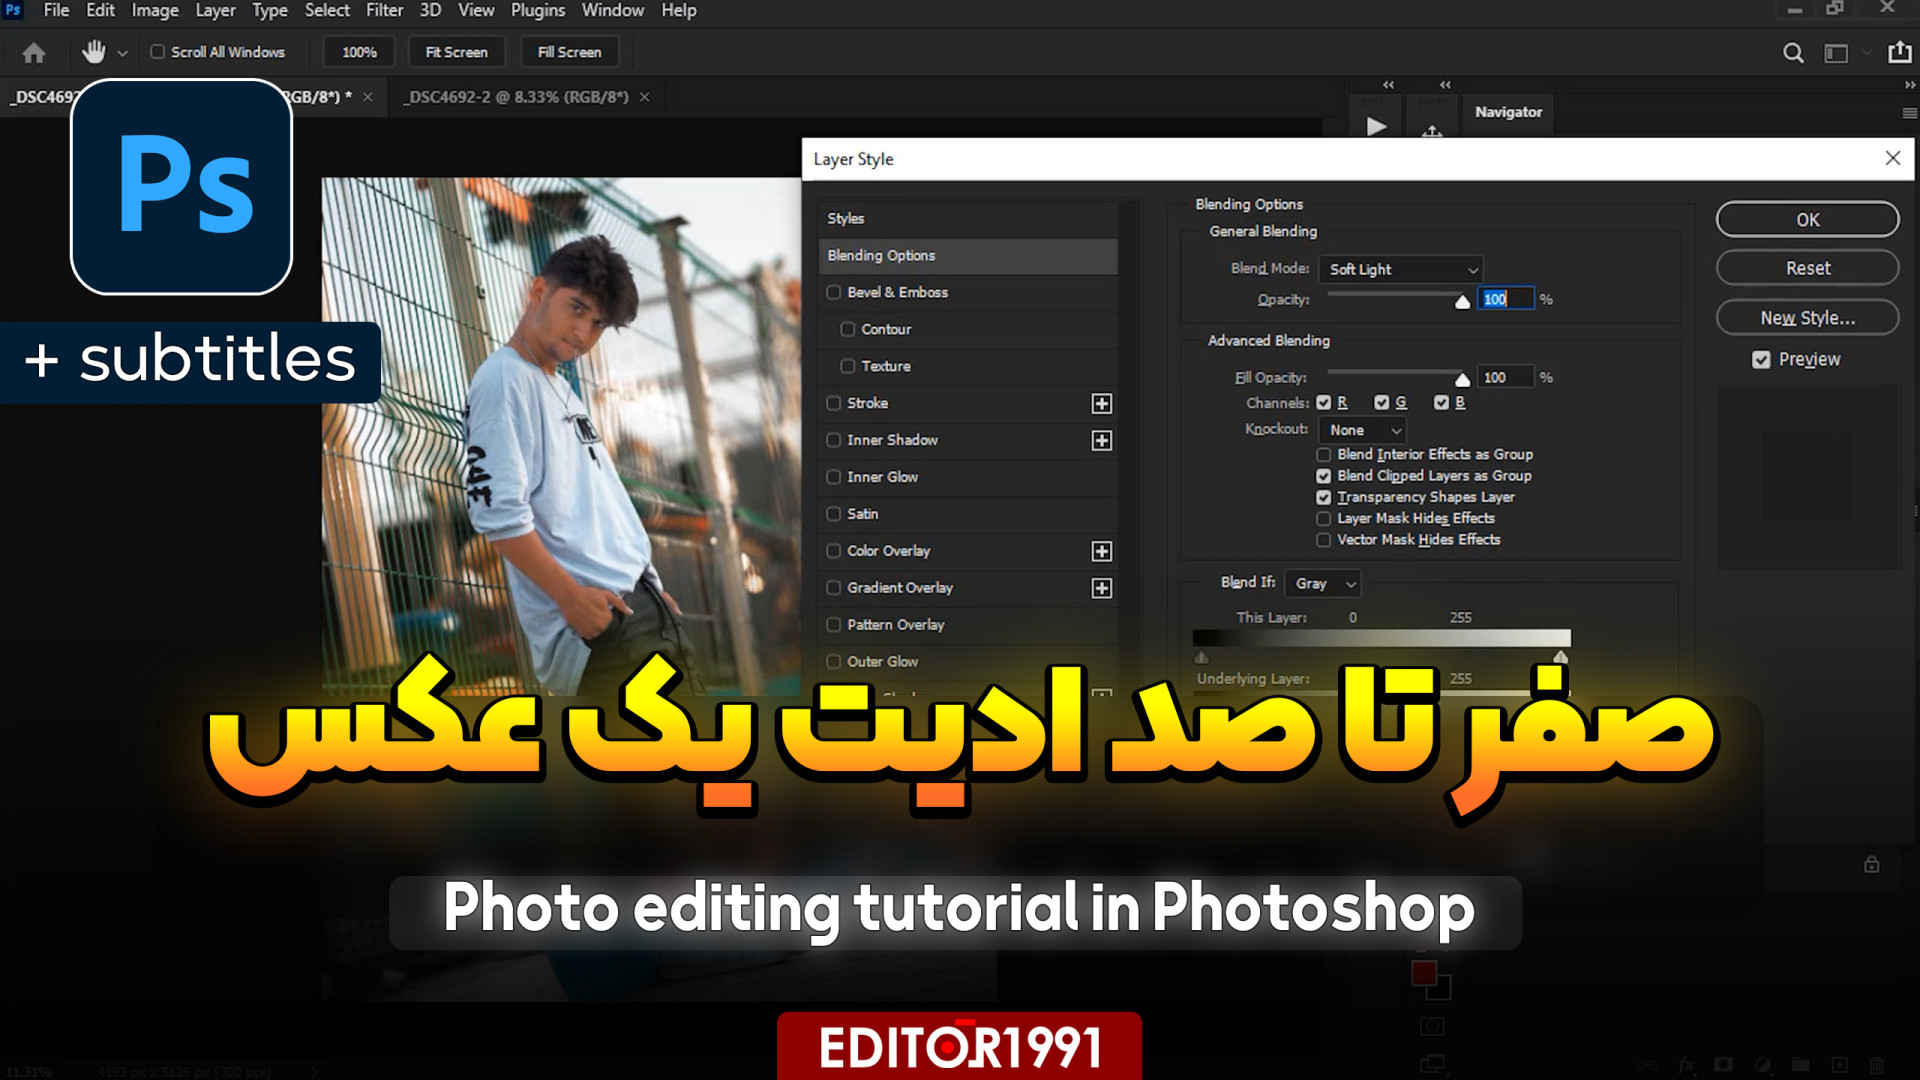
Task: Uncheck the B channel checkbox
Action: [1441, 402]
